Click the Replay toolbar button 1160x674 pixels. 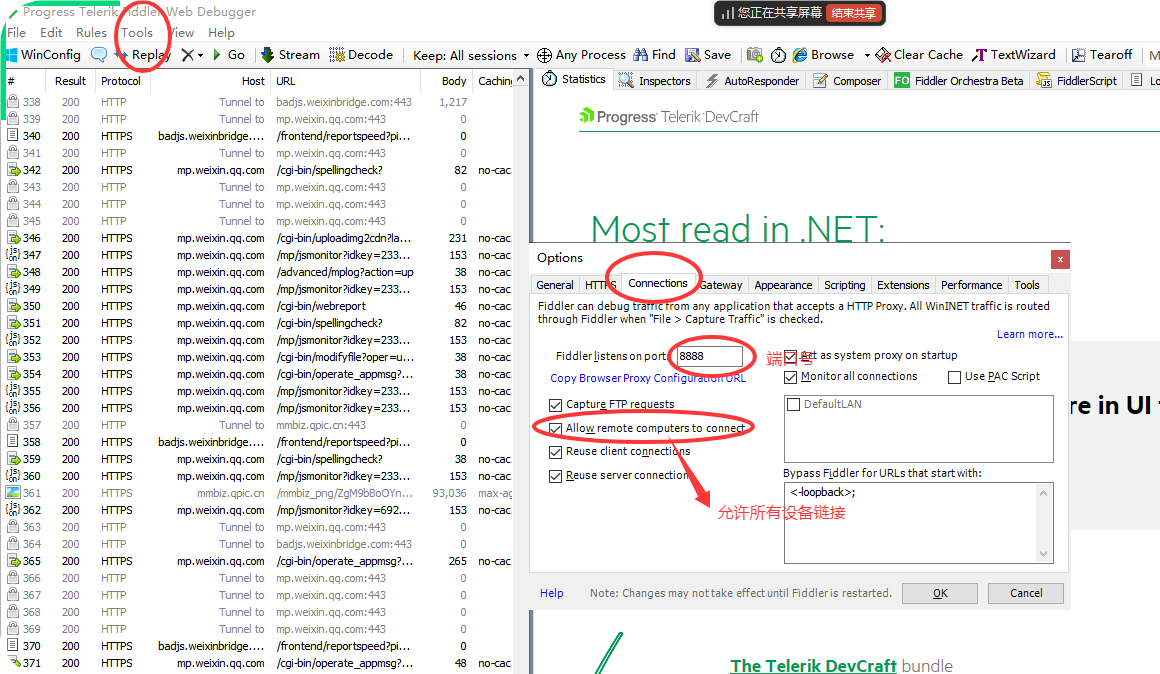click(144, 55)
